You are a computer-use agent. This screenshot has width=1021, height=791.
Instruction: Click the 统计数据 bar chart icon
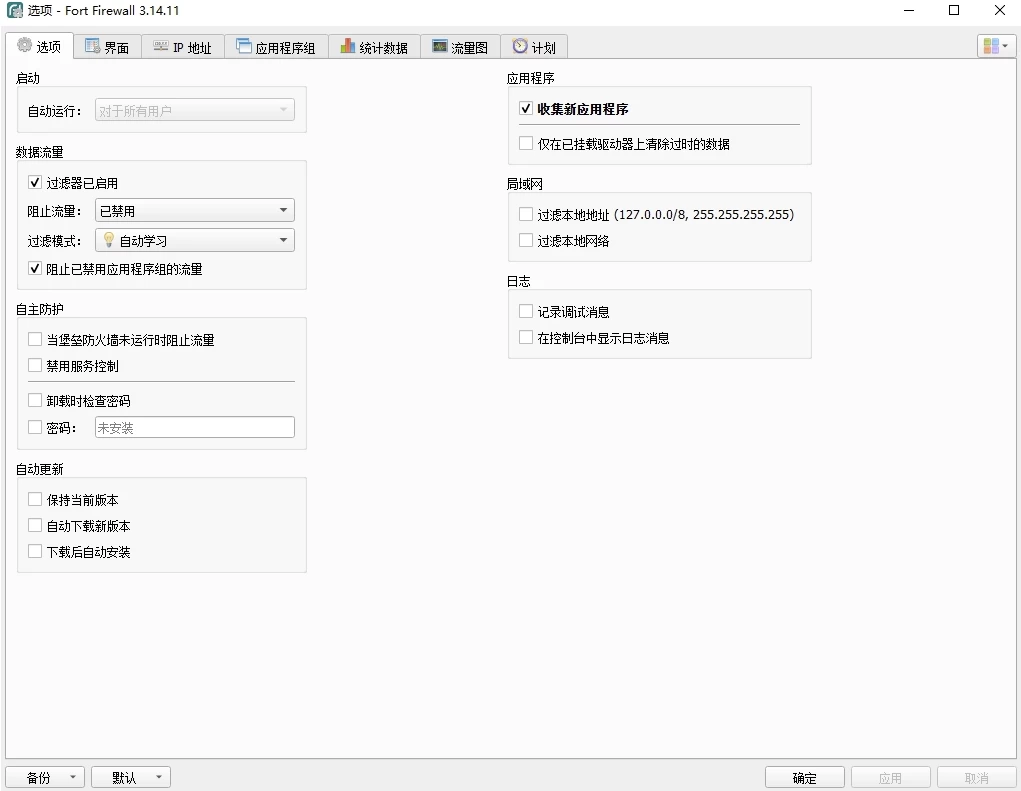point(347,46)
